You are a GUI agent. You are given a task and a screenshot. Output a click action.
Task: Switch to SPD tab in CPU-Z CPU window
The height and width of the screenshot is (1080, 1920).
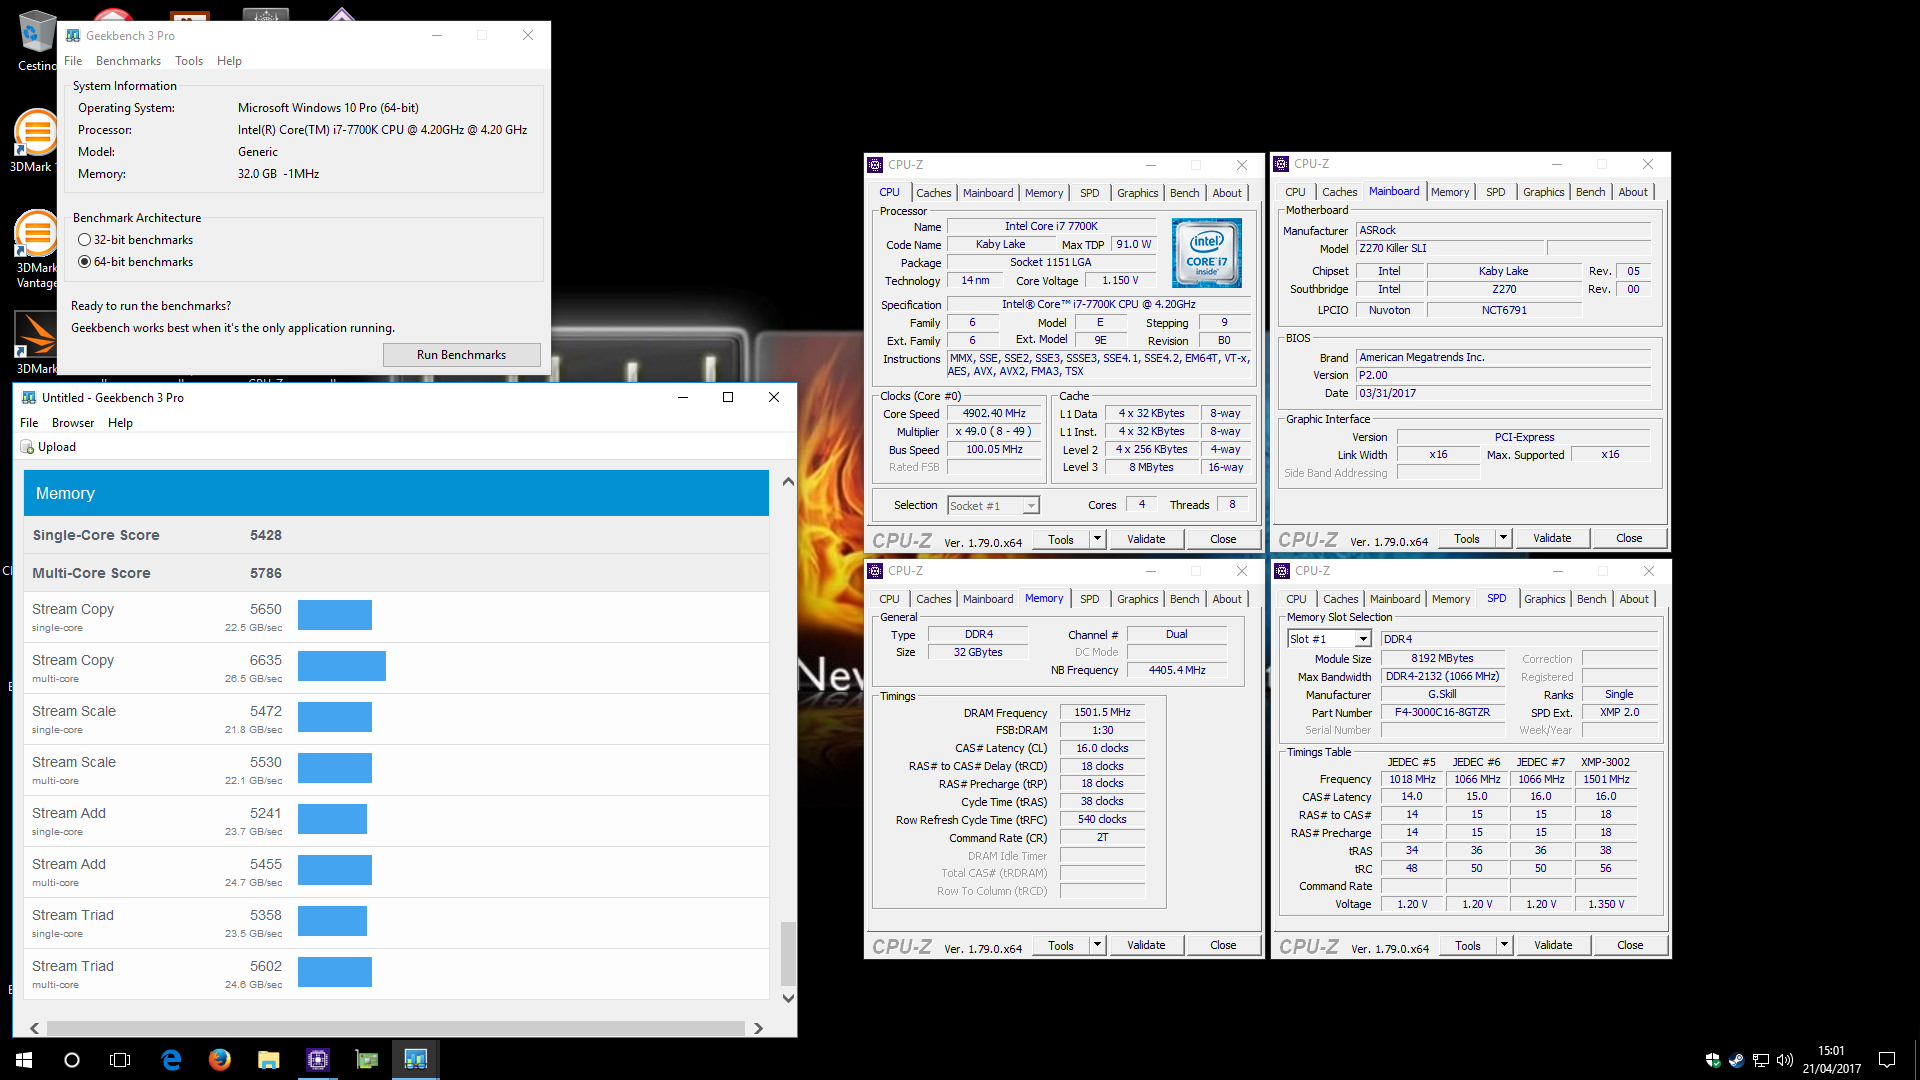(1089, 193)
